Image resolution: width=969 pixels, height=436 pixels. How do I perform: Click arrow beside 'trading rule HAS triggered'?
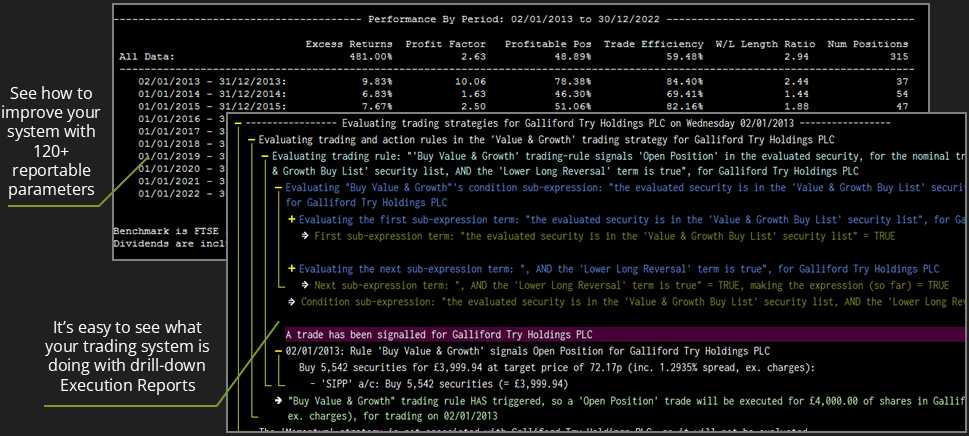[278, 399]
